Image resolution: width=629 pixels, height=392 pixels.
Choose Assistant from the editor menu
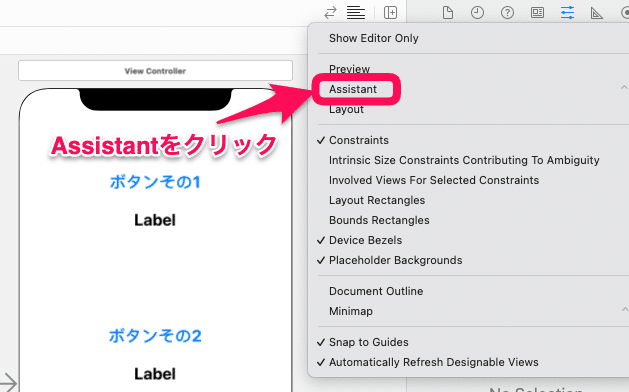[353, 89]
